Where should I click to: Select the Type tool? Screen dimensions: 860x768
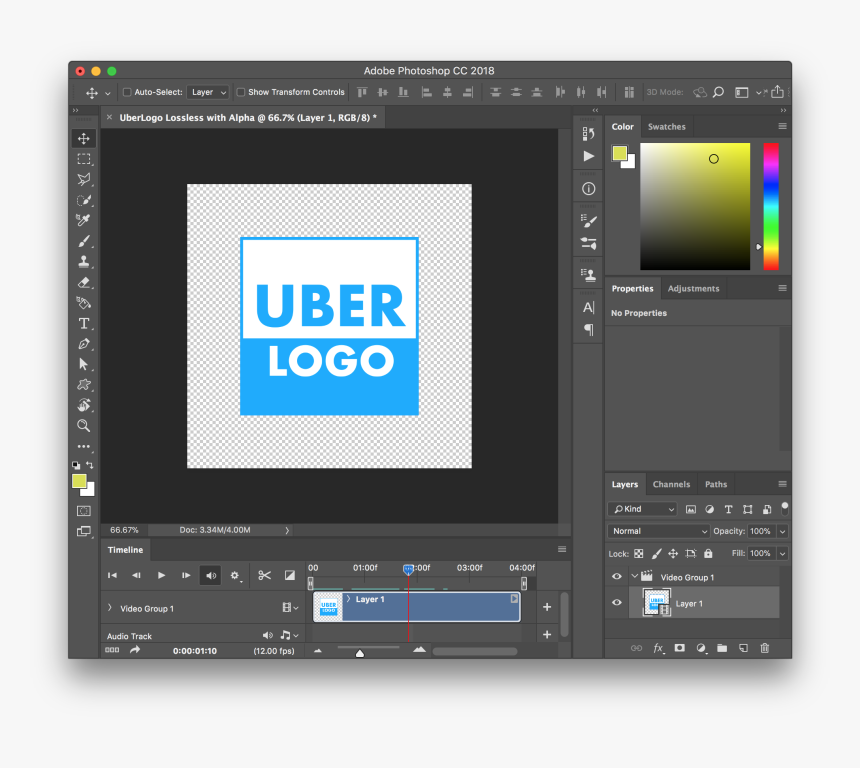point(84,323)
